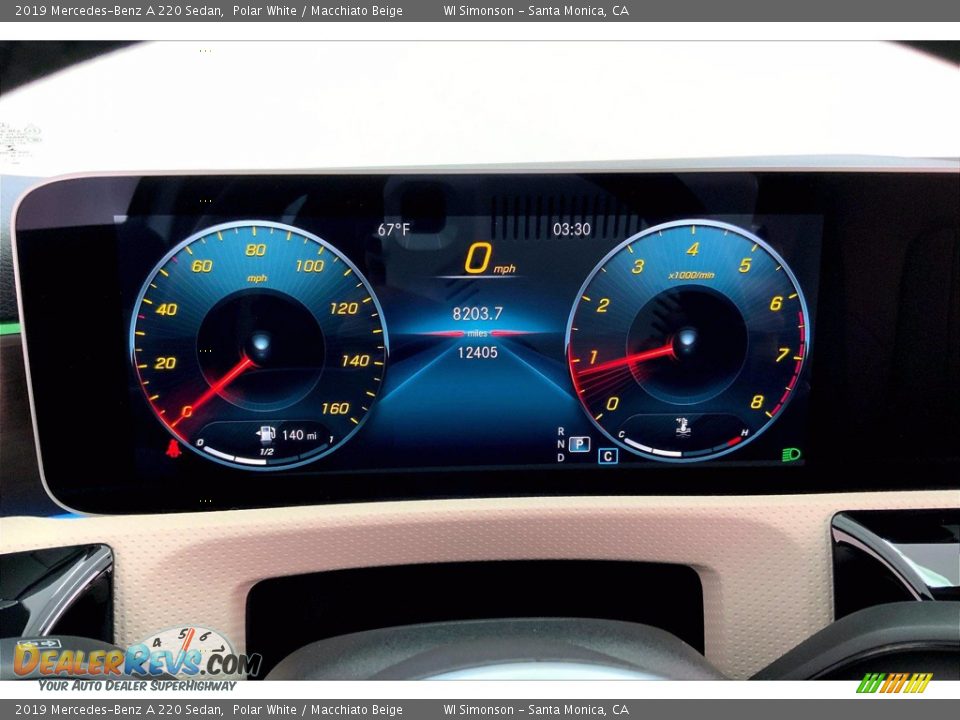960x720 pixels.
Task: Tap the 80 mark on speedometer
Action: [255, 249]
